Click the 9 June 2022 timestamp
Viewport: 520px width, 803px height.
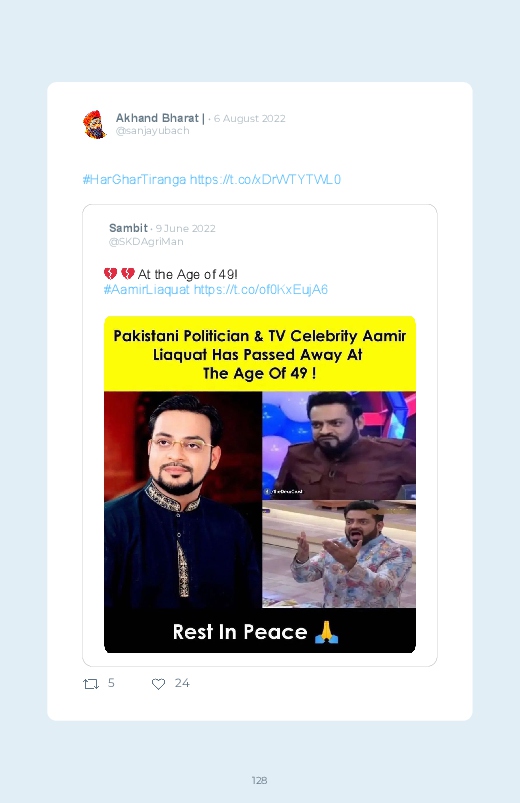pos(185,228)
